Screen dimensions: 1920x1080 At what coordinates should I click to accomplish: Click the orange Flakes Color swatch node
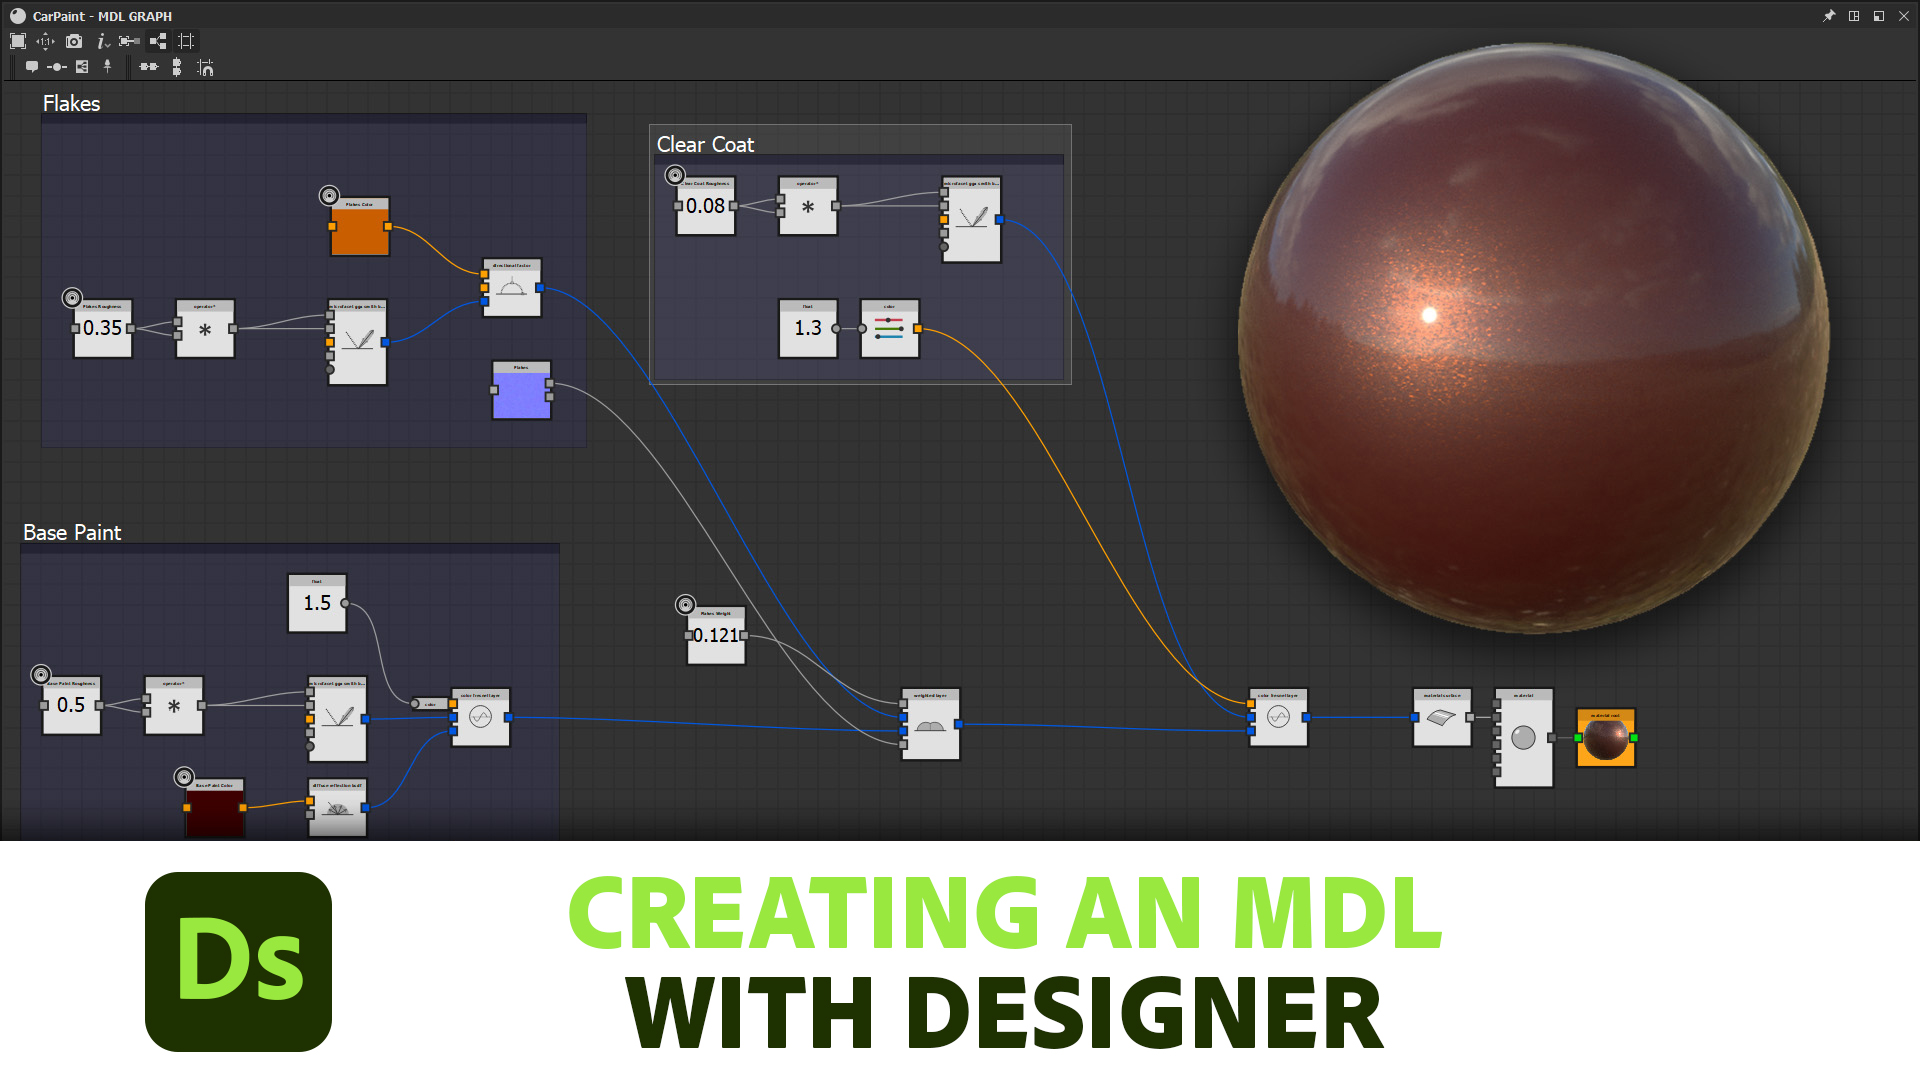360,228
